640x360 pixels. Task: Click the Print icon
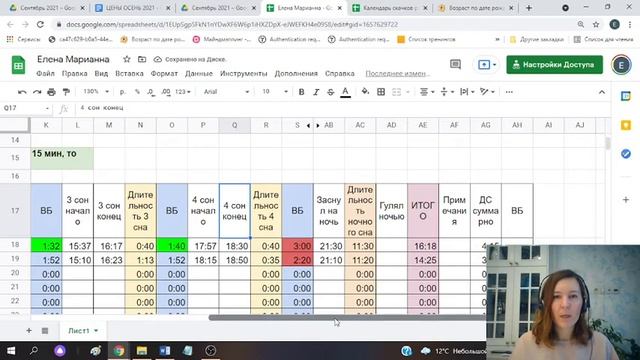point(51,92)
